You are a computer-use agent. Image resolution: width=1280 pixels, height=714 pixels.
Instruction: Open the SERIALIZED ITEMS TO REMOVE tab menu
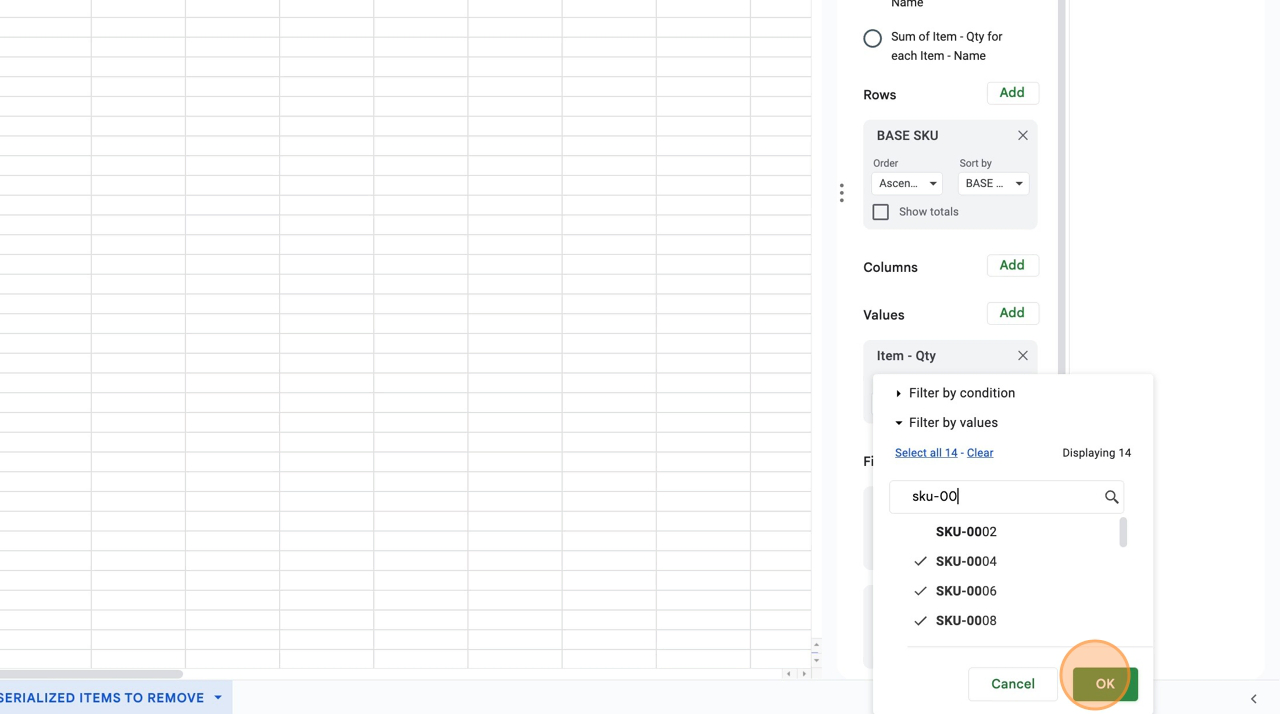(x=218, y=698)
